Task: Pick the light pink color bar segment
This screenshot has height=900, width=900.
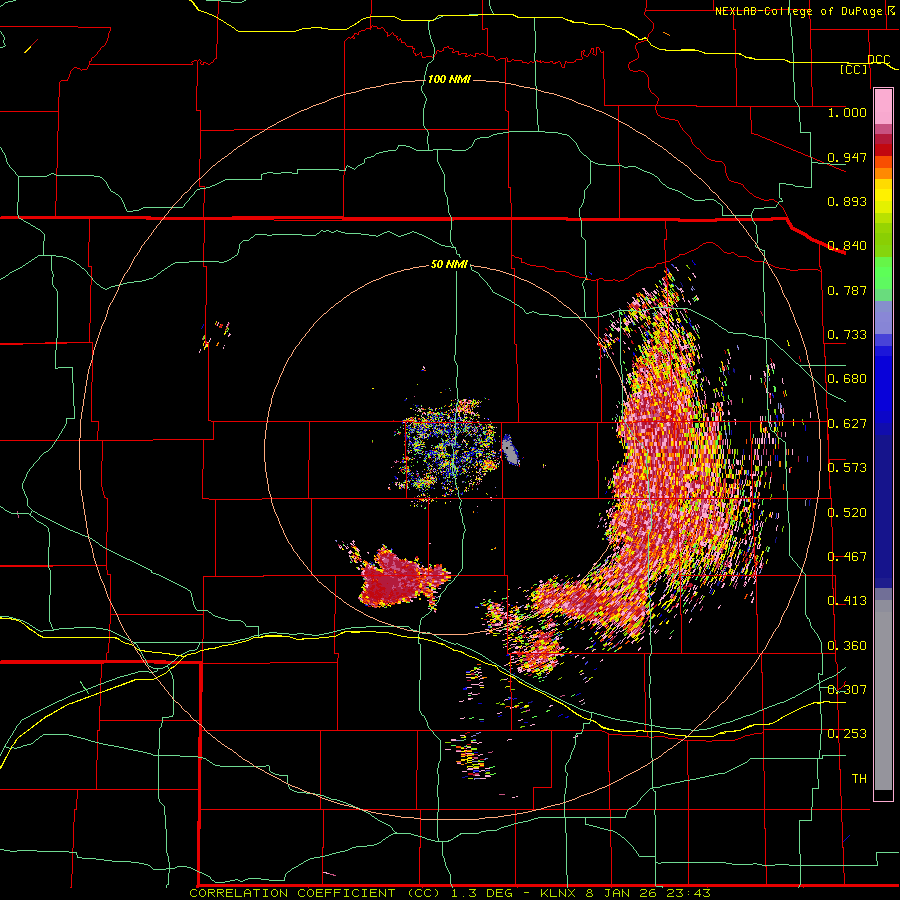Action: pyautogui.click(x=883, y=107)
